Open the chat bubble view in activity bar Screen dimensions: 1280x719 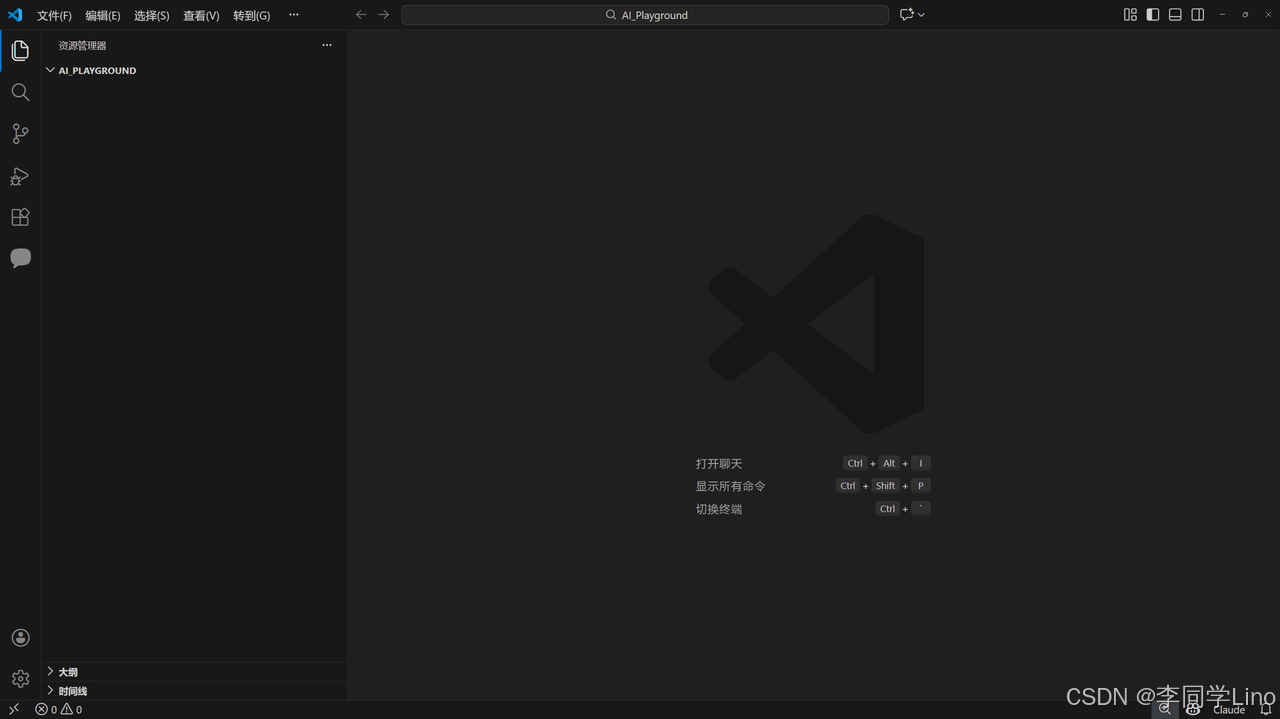click(20, 258)
